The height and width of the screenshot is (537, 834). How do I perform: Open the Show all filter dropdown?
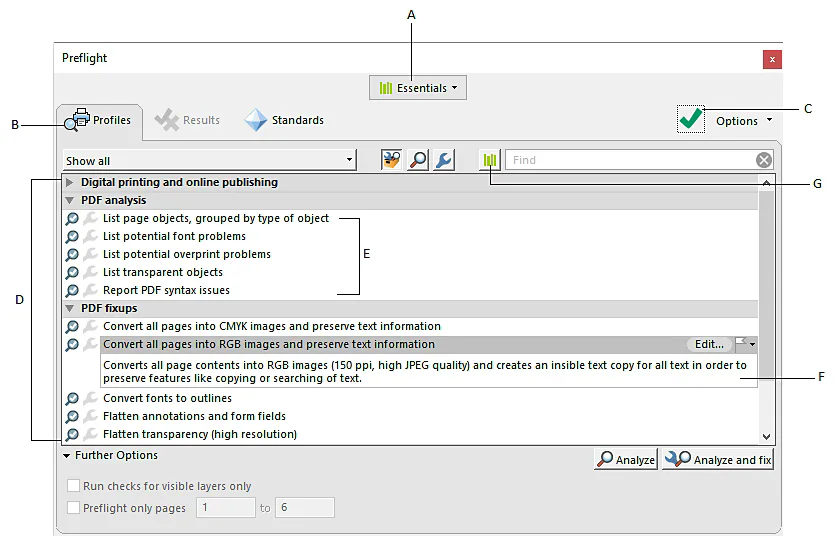210,161
